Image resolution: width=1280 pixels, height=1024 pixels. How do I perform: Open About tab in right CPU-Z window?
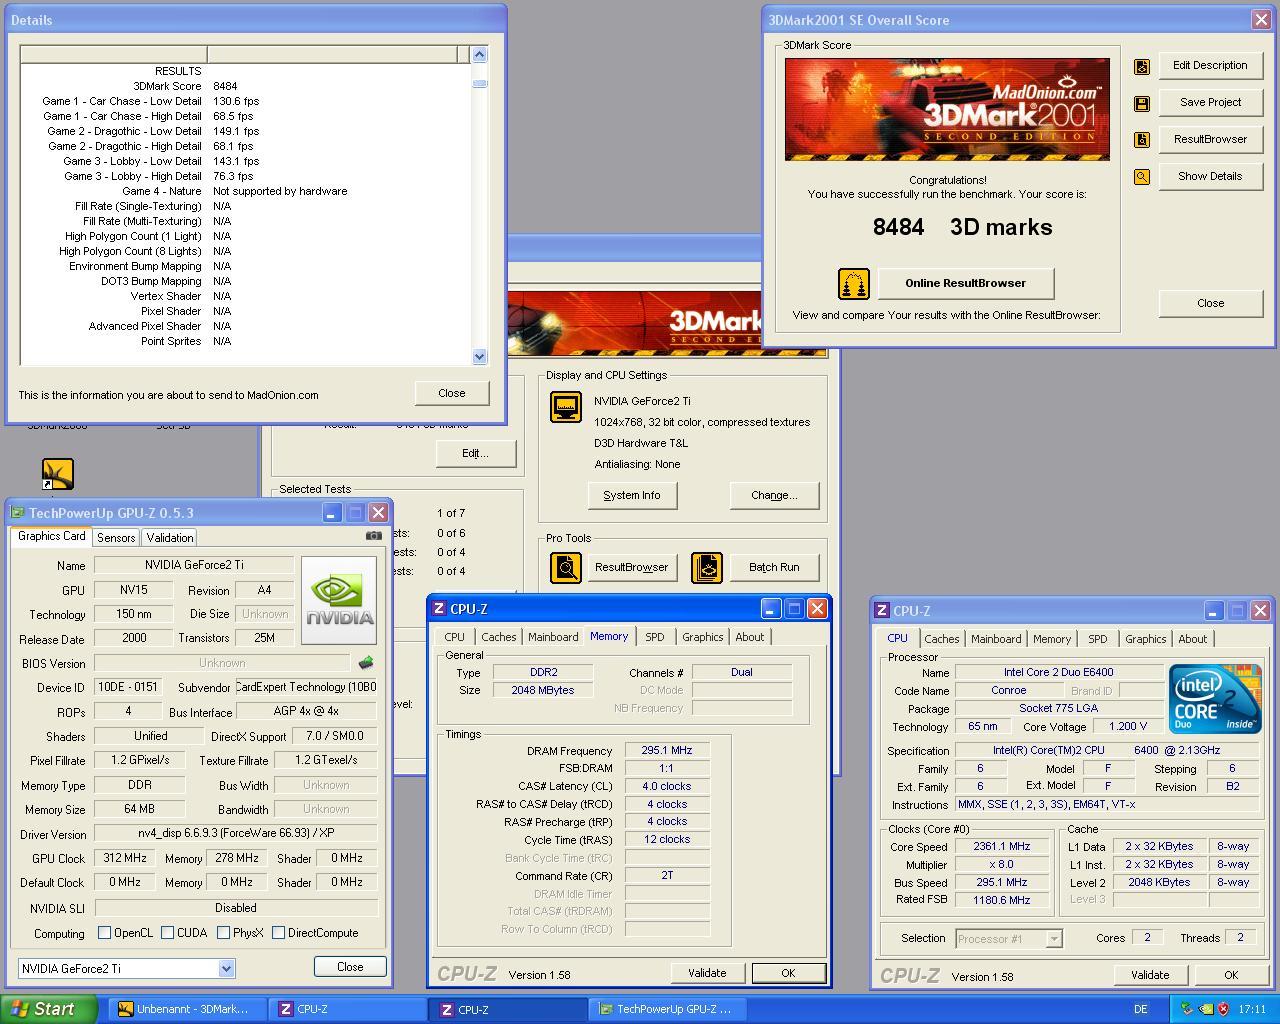click(x=1192, y=639)
